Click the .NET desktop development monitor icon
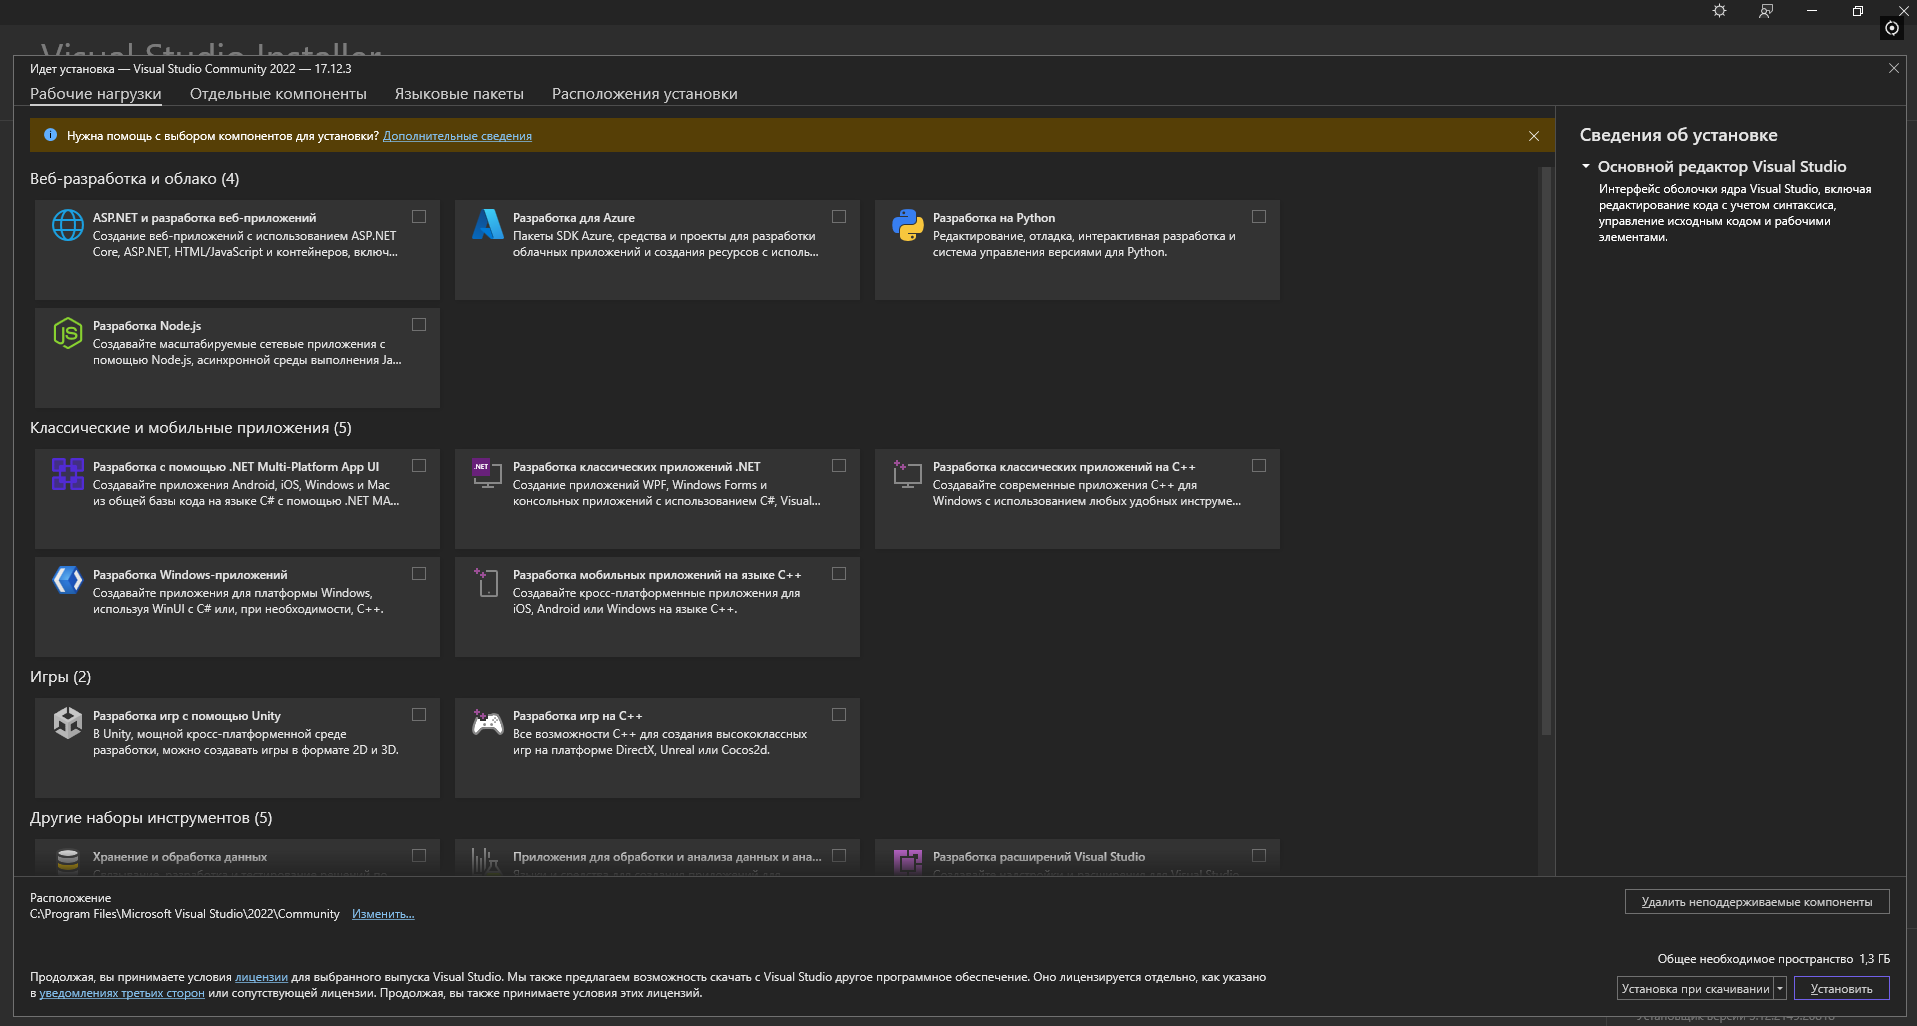The width and height of the screenshot is (1917, 1026). pos(488,474)
